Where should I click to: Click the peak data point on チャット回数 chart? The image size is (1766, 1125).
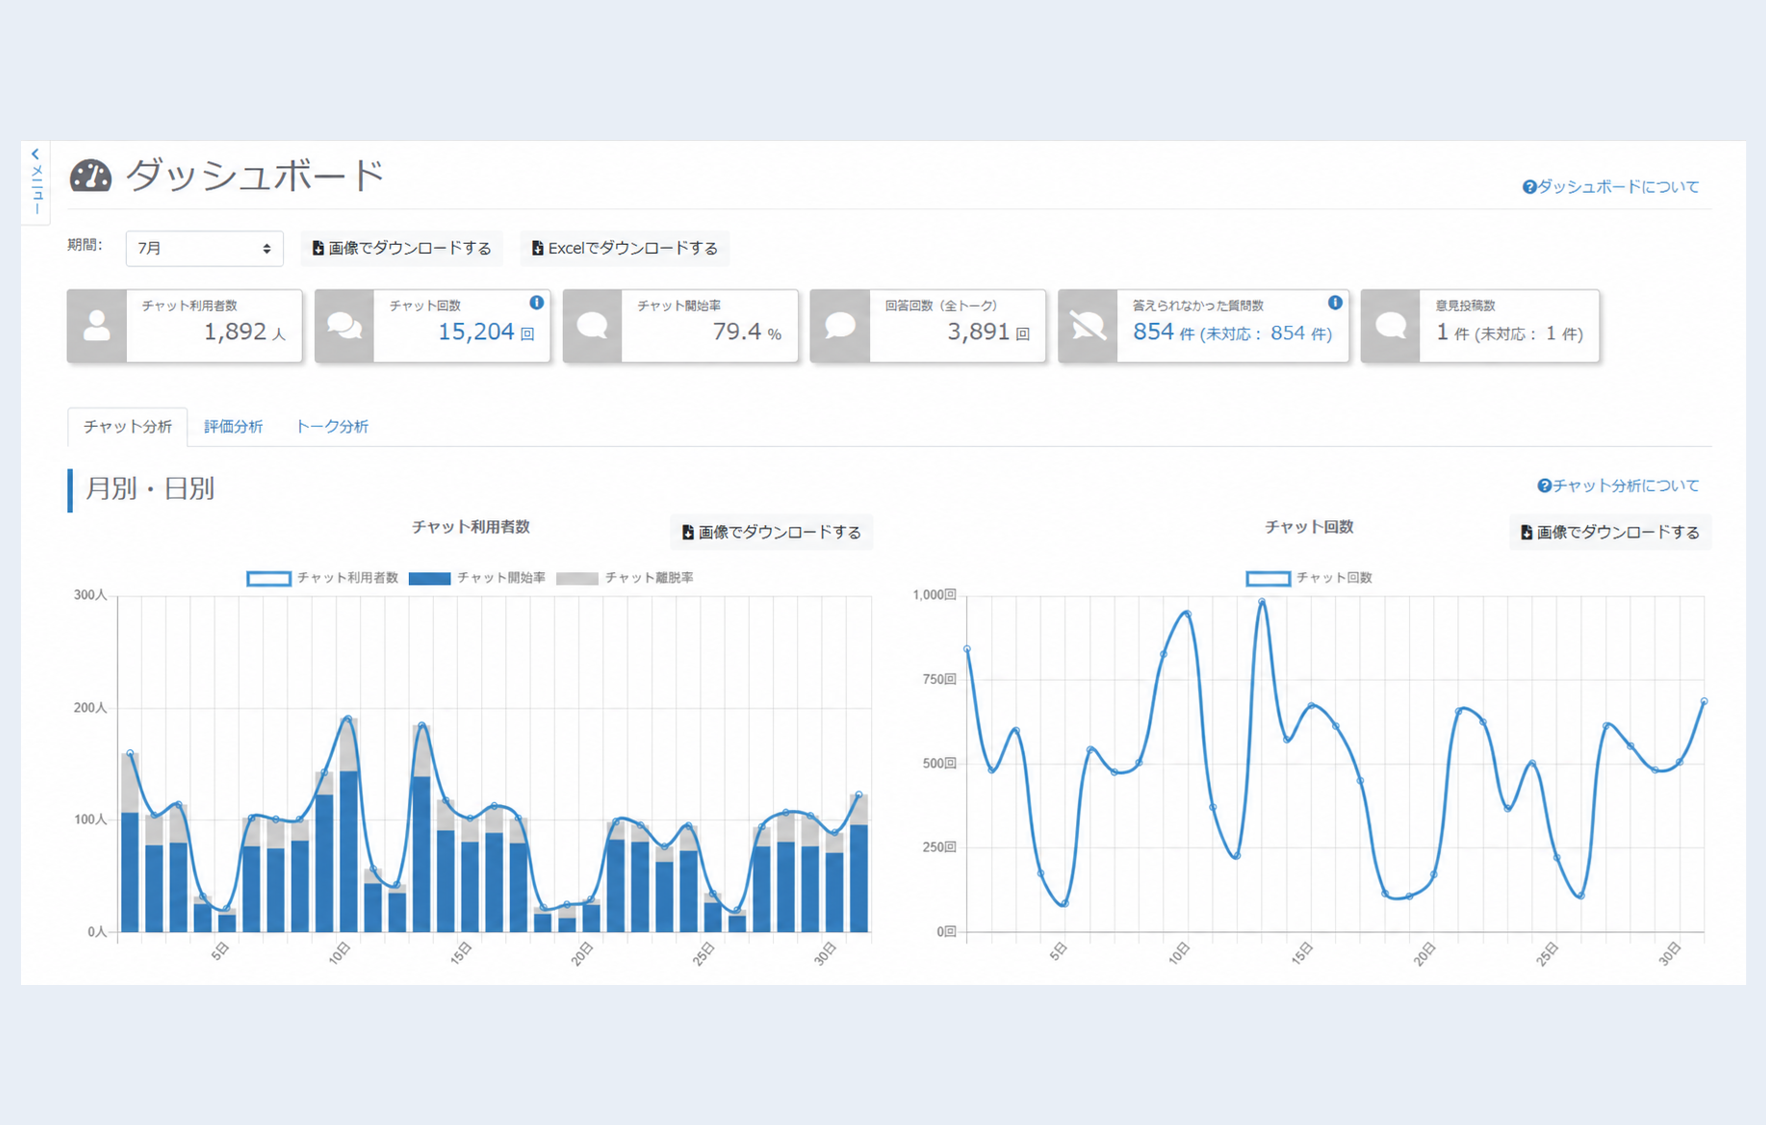pyautogui.click(x=1262, y=602)
